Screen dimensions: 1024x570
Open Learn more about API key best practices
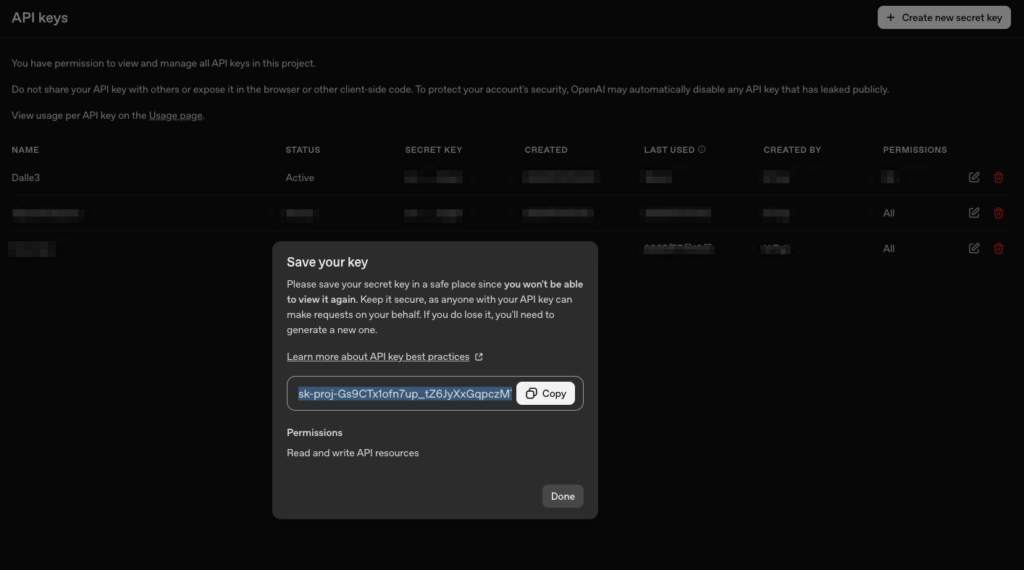click(x=378, y=357)
